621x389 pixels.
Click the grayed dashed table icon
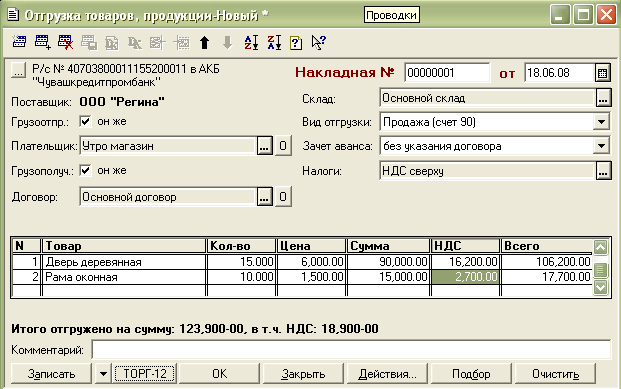click(x=181, y=42)
